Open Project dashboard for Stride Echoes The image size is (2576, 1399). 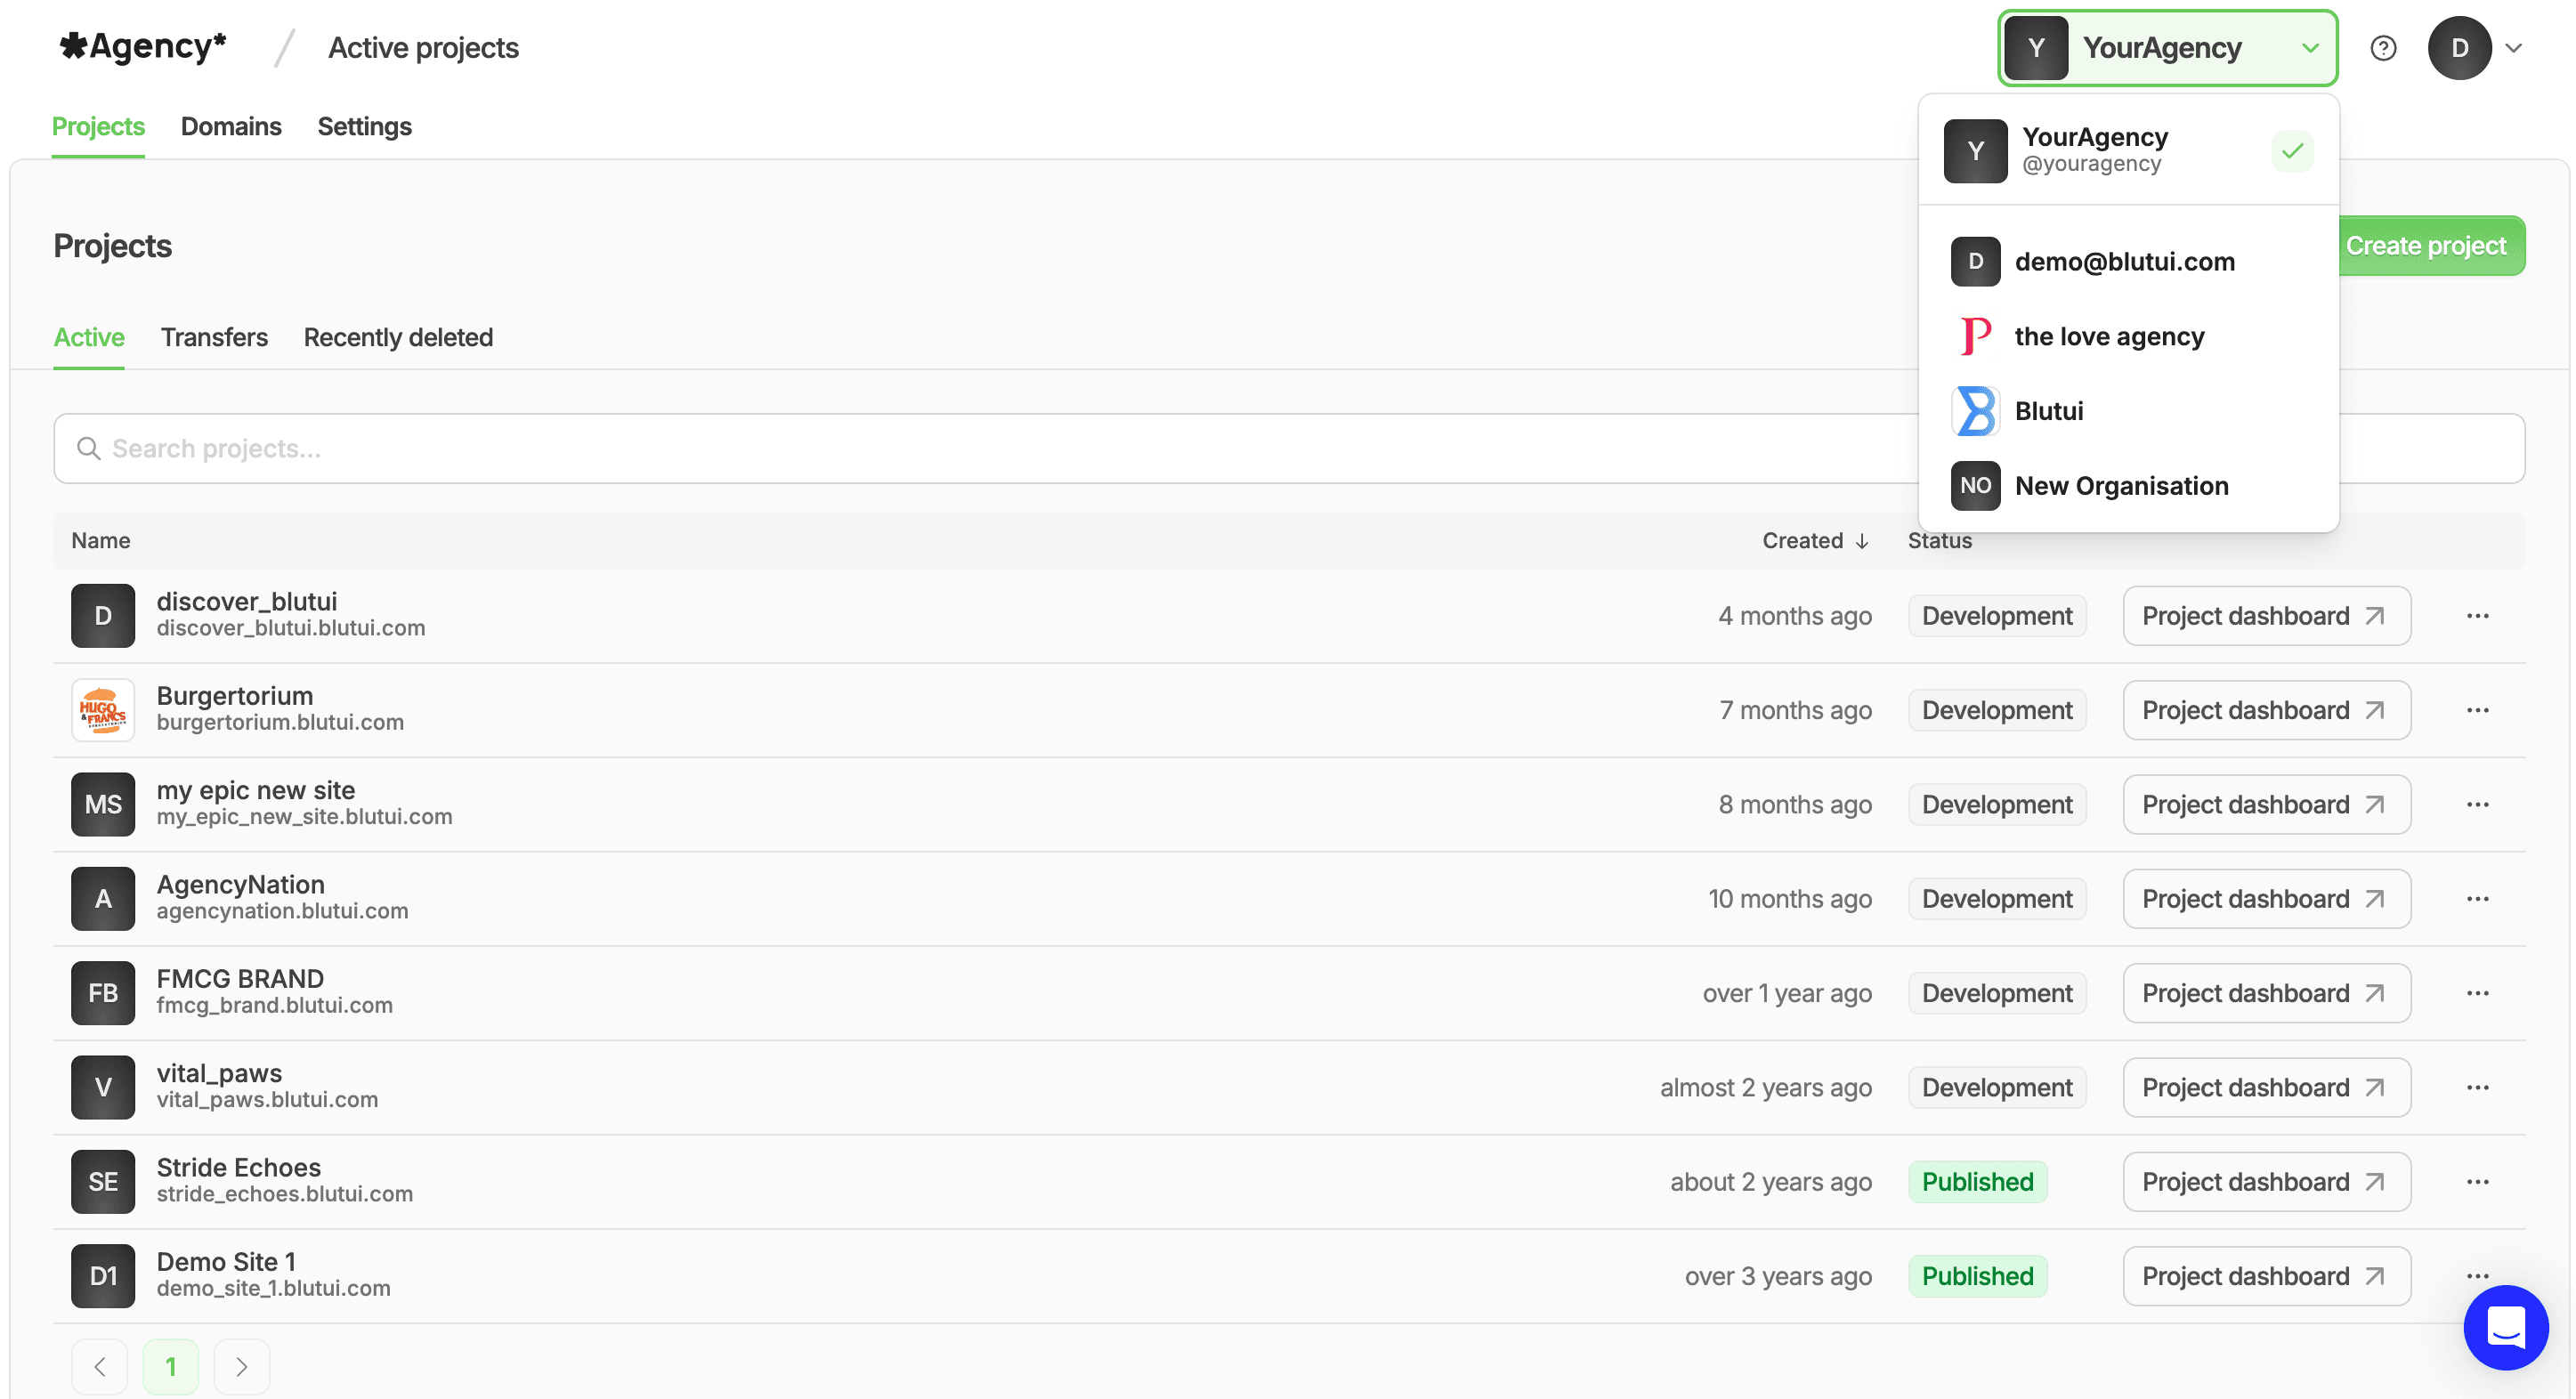2265,1182
